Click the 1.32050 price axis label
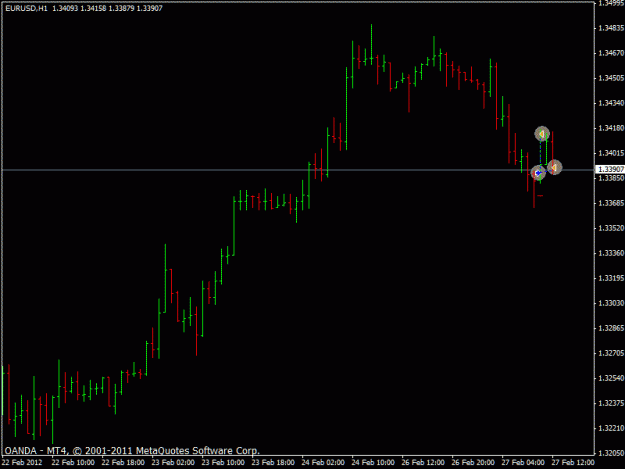 tap(611, 453)
